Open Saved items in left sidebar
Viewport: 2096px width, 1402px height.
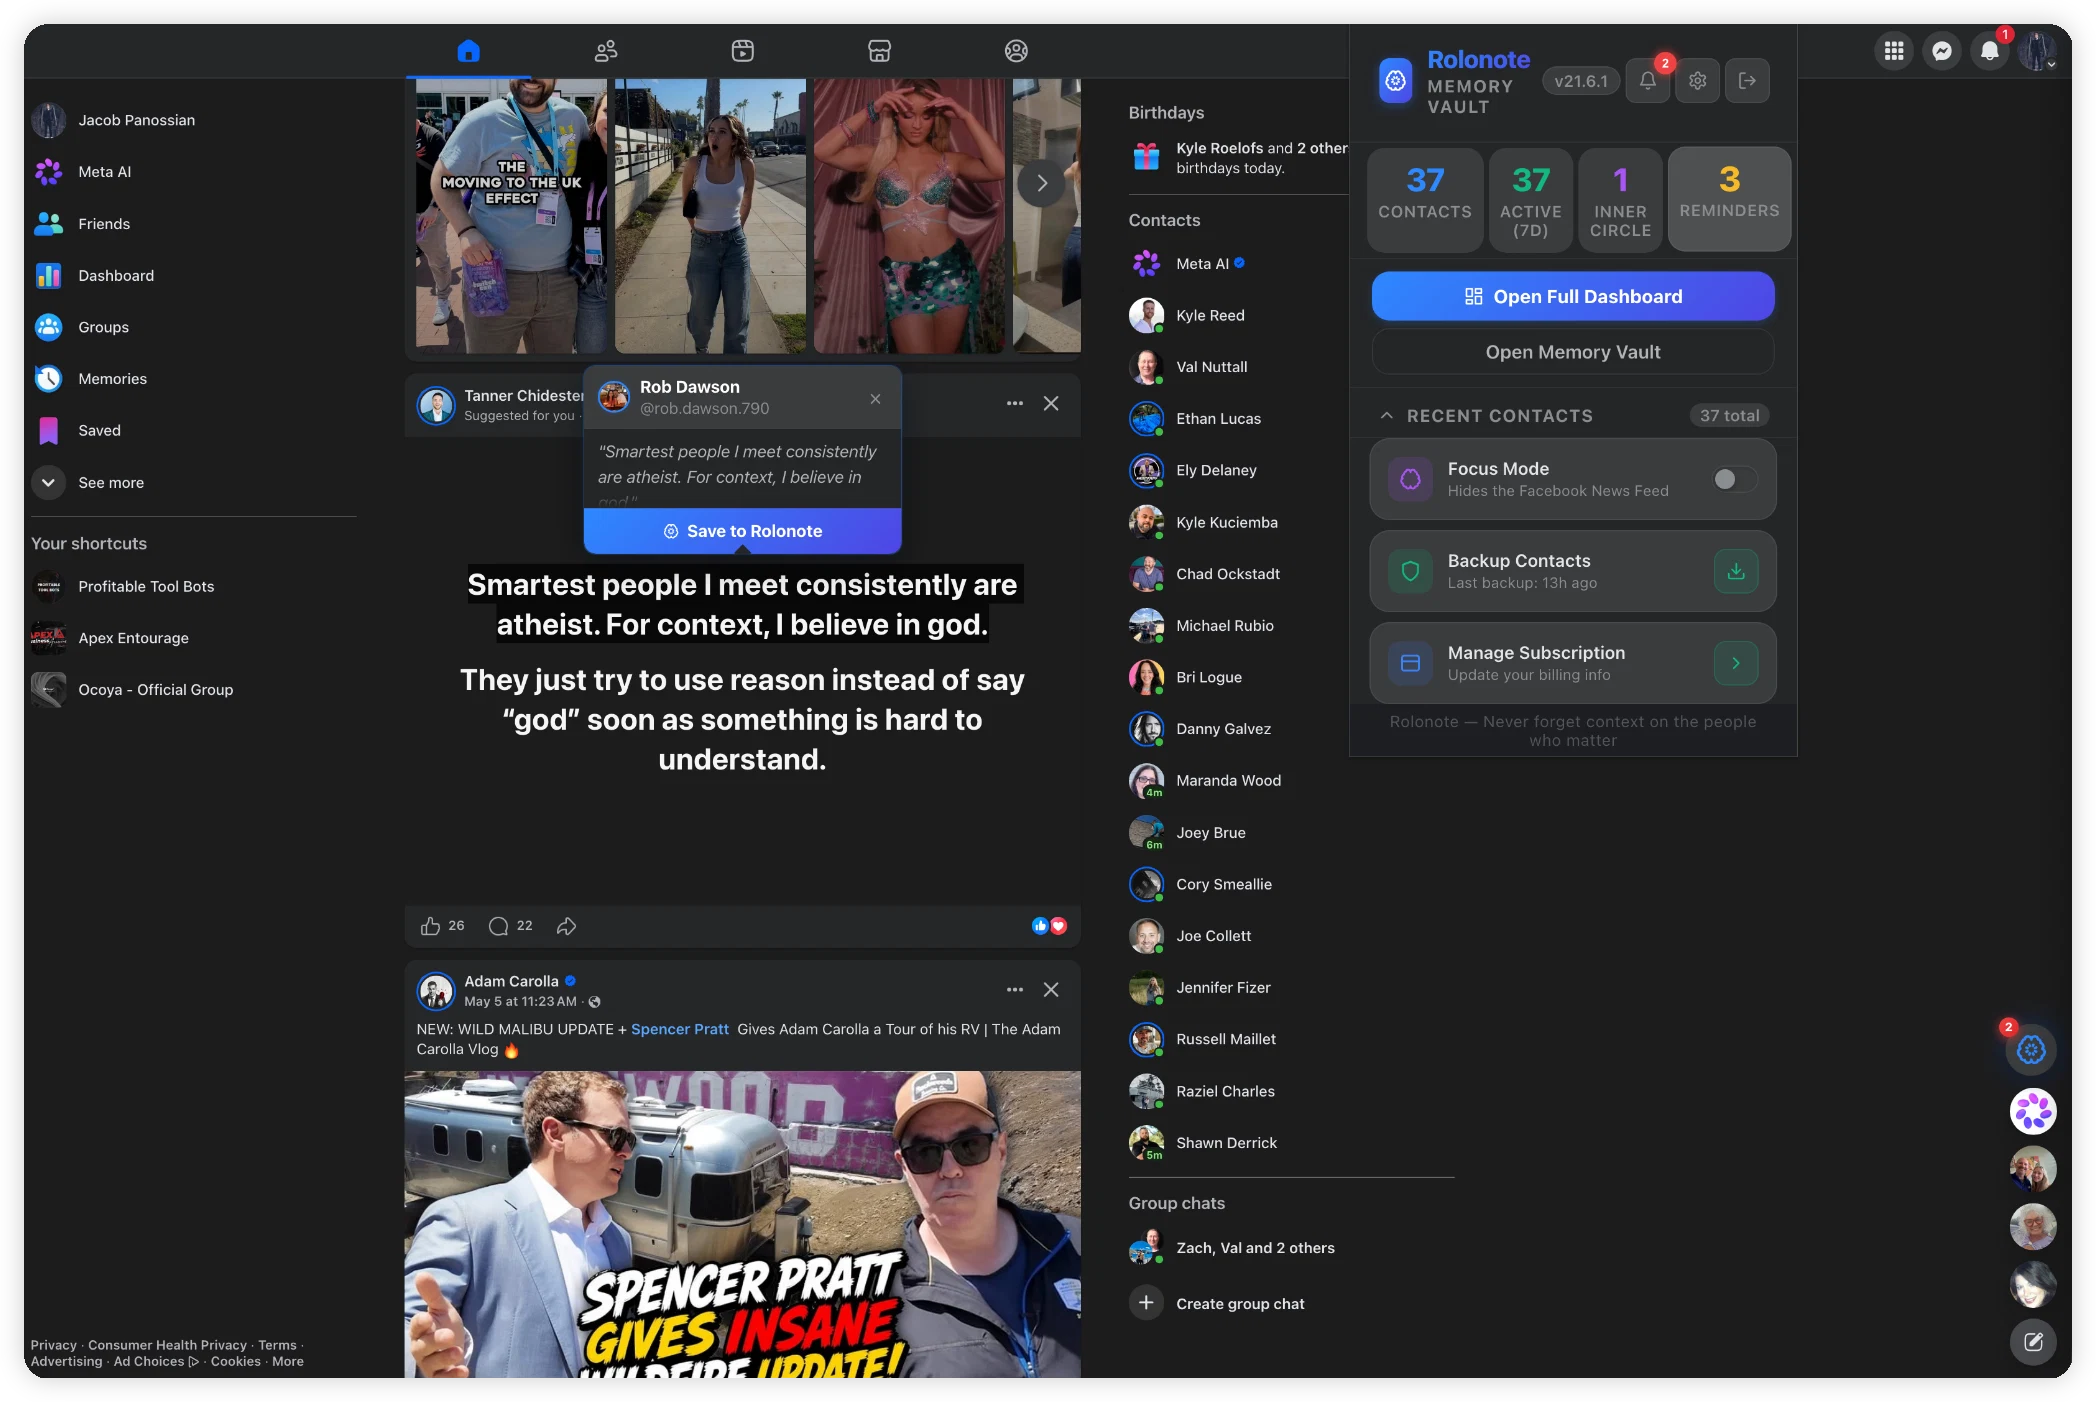99,431
